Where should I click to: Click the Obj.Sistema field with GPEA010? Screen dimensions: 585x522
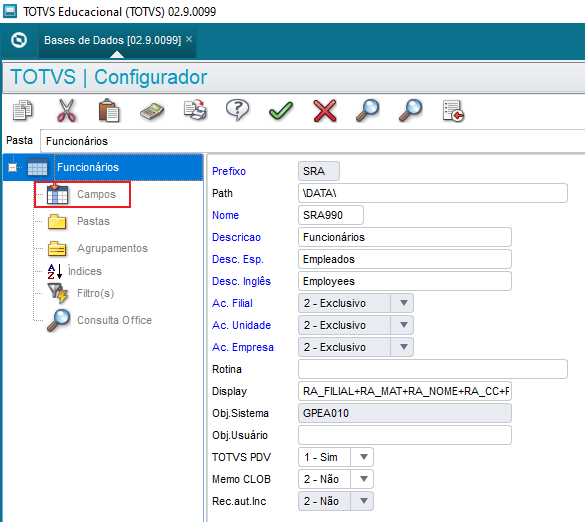tap(405, 413)
